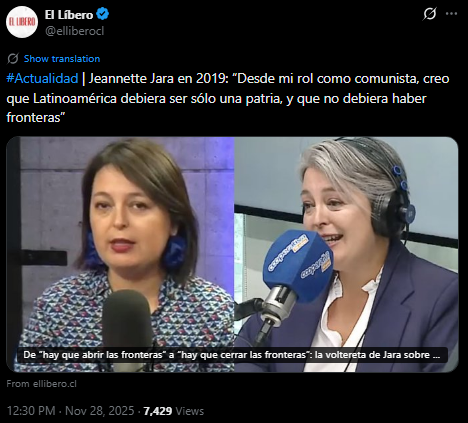Click the right half showing Cooperativa microphone
Screen dimensions: 468x423
click(x=346, y=254)
